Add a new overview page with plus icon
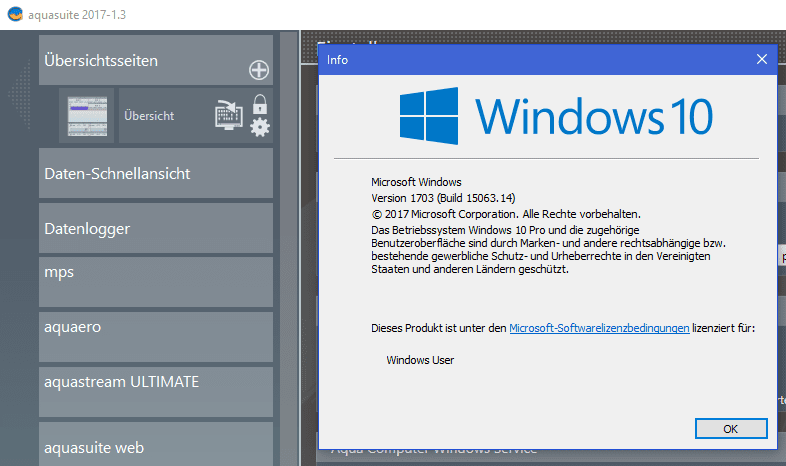The image size is (786, 466). click(x=259, y=70)
